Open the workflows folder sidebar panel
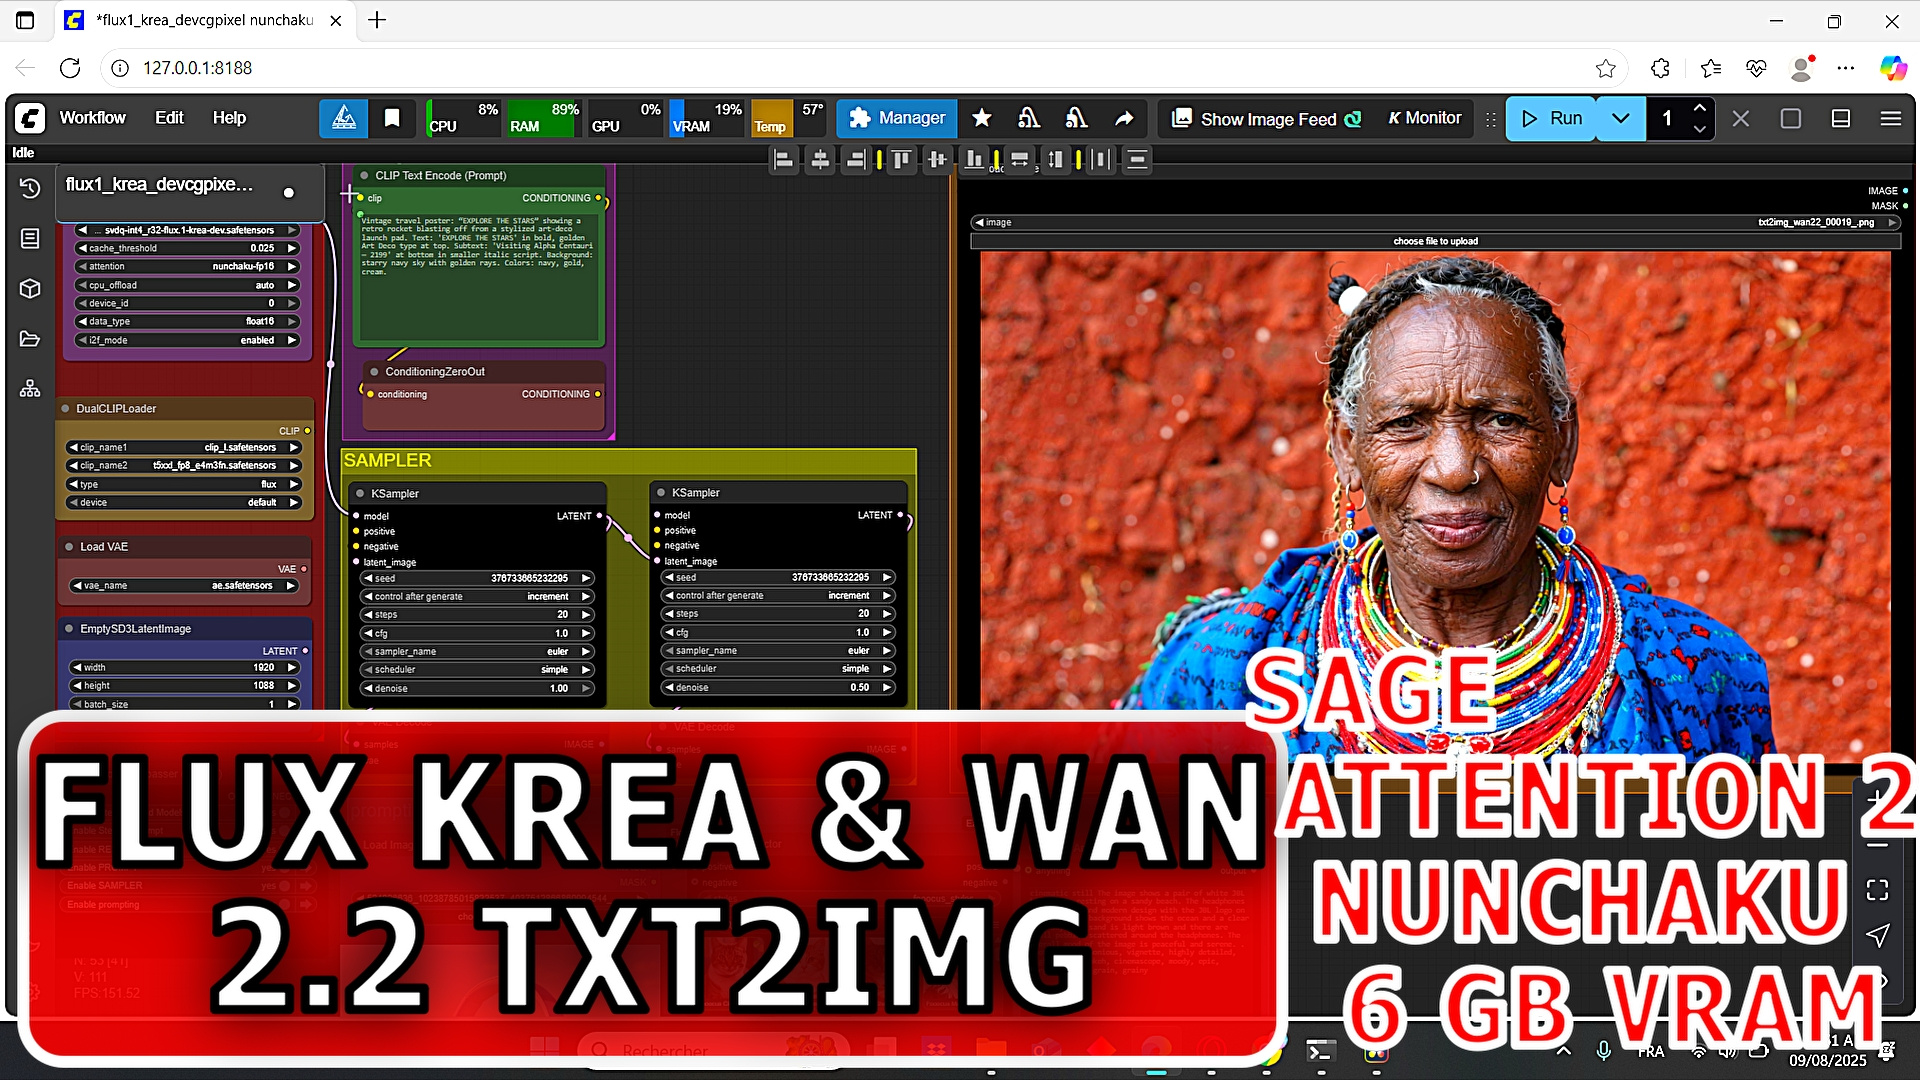This screenshot has height=1080, width=1920. pos(30,339)
